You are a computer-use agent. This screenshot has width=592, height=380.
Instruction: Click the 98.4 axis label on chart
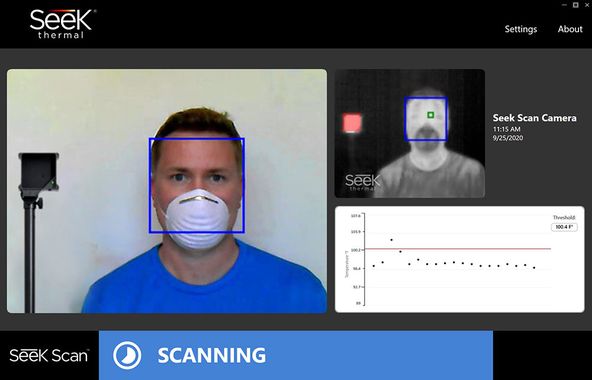coord(356,268)
